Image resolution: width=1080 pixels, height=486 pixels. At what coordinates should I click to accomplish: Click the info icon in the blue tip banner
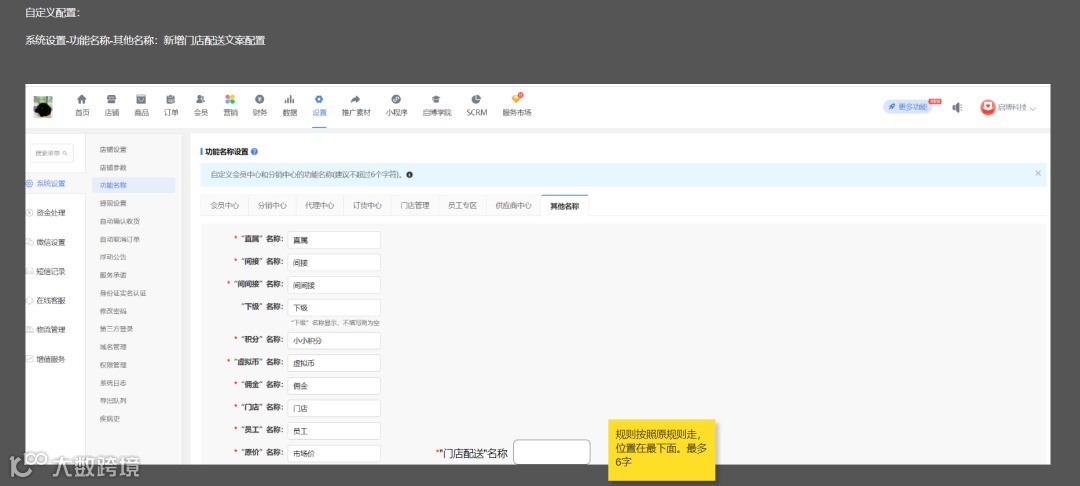click(409, 175)
